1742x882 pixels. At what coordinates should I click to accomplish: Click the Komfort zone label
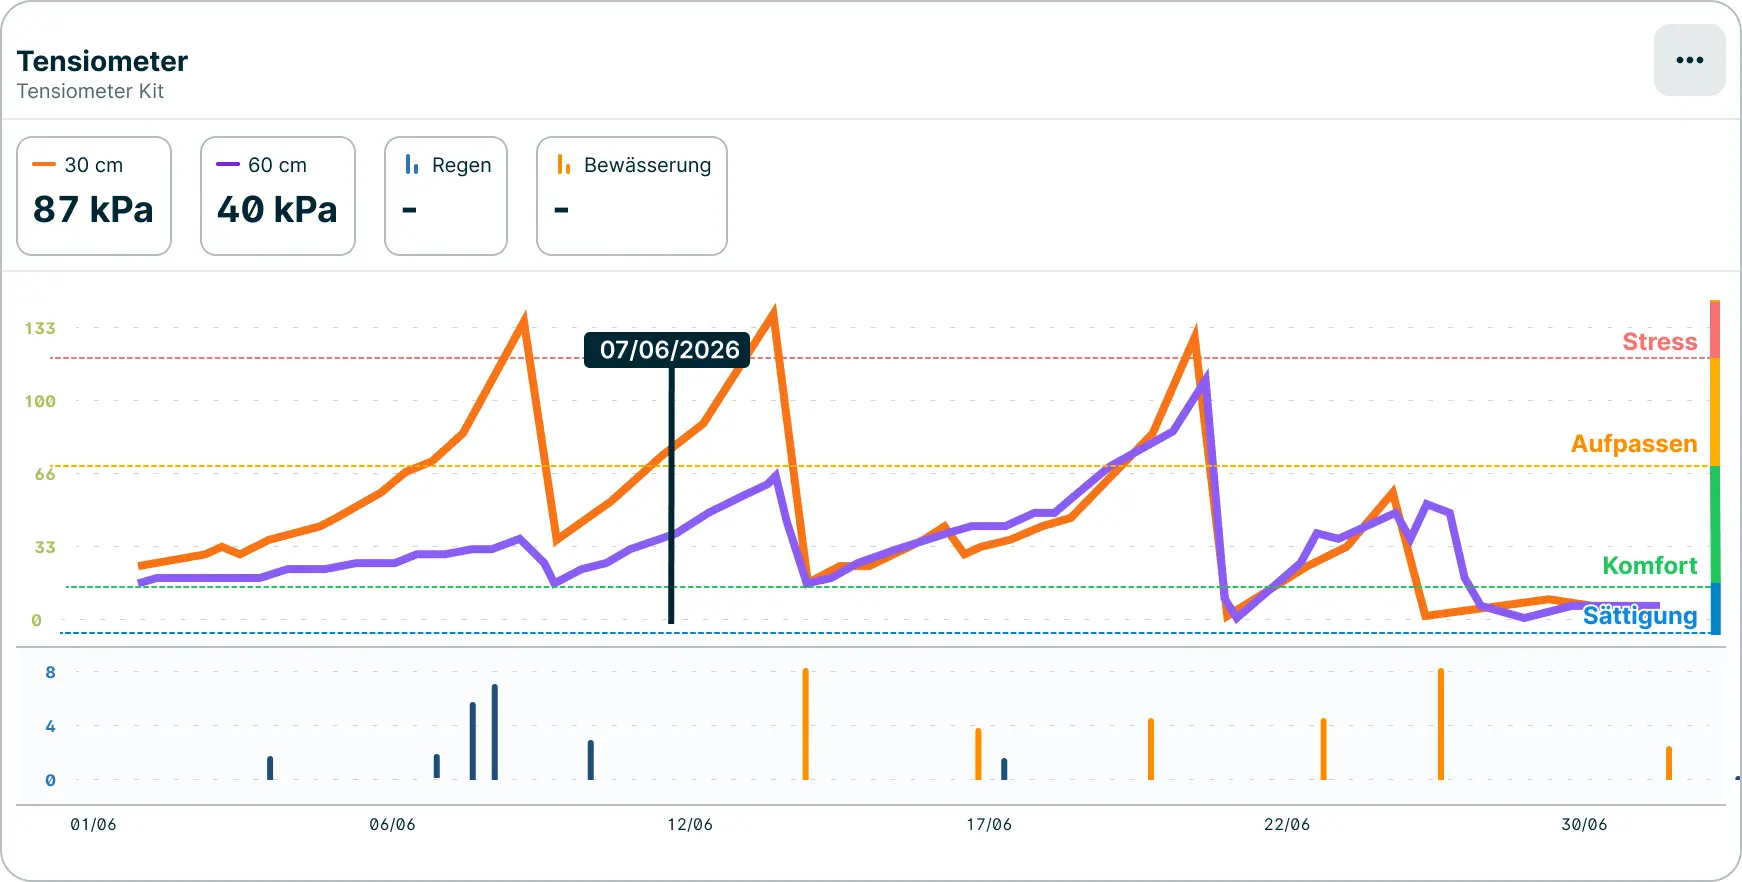pyautogui.click(x=1650, y=566)
